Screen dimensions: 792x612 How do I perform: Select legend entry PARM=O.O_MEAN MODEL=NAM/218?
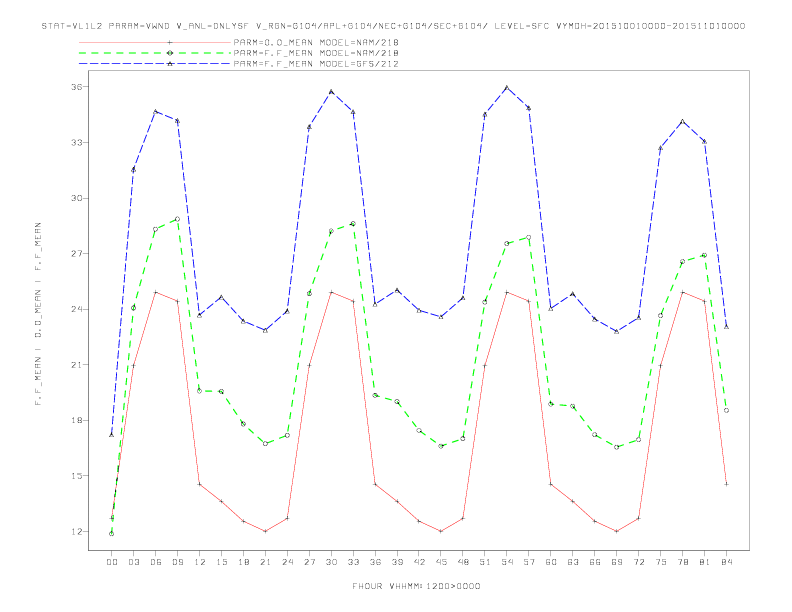pyautogui.click(x=316, y=42)
